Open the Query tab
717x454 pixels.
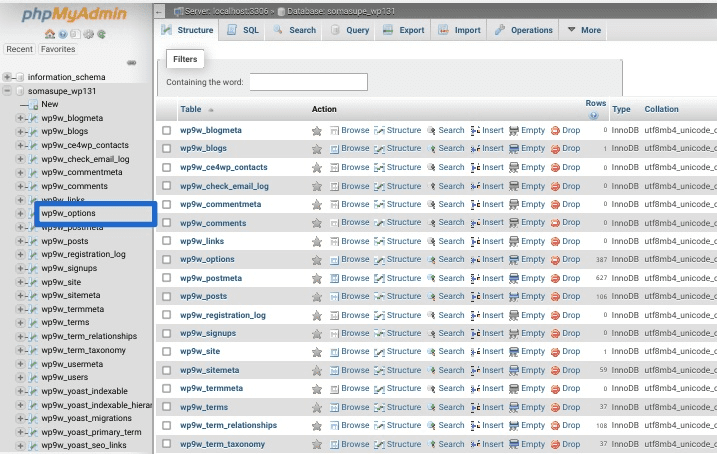[350, 30]
